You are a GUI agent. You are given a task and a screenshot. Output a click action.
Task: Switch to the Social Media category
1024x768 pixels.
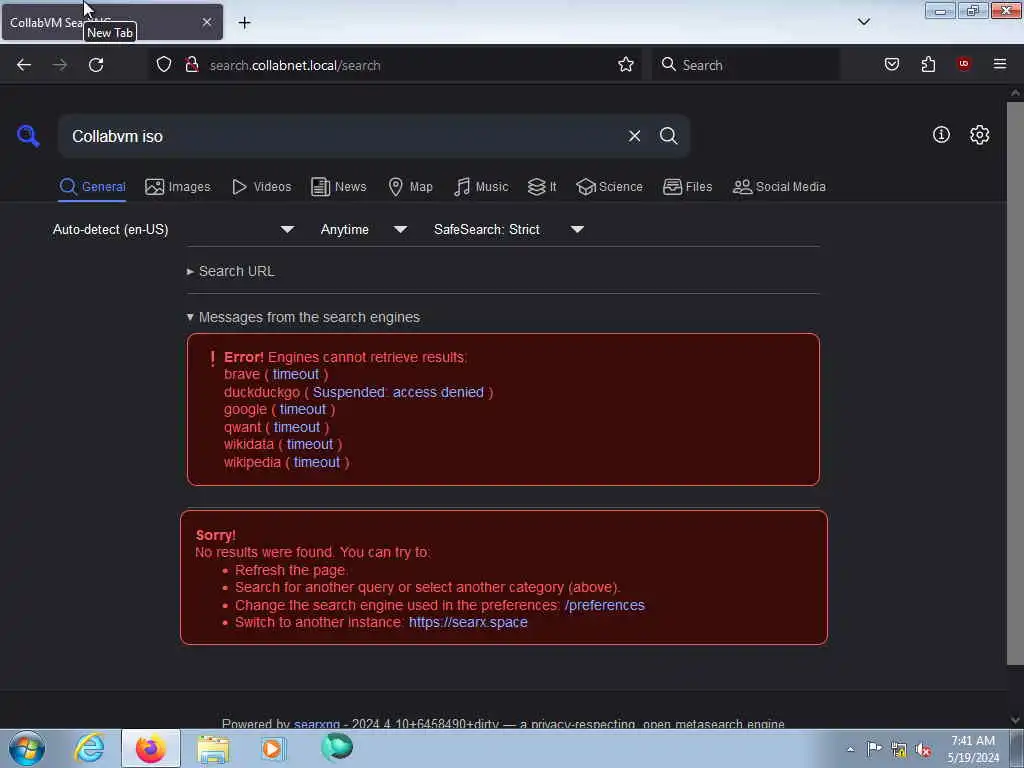click(779, 187)
